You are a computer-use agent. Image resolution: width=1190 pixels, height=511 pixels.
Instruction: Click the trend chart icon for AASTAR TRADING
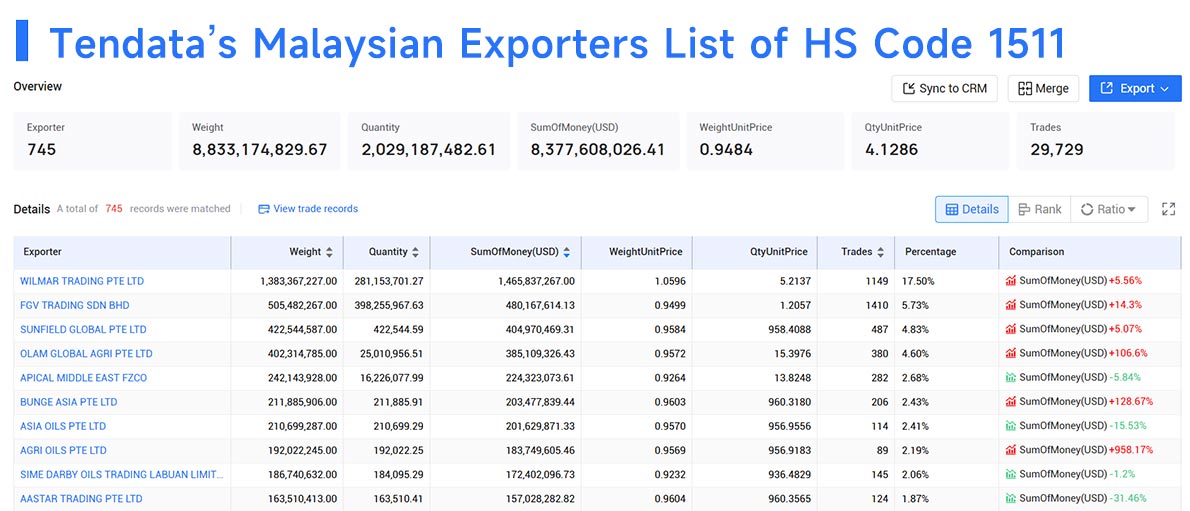[1011, 499]
